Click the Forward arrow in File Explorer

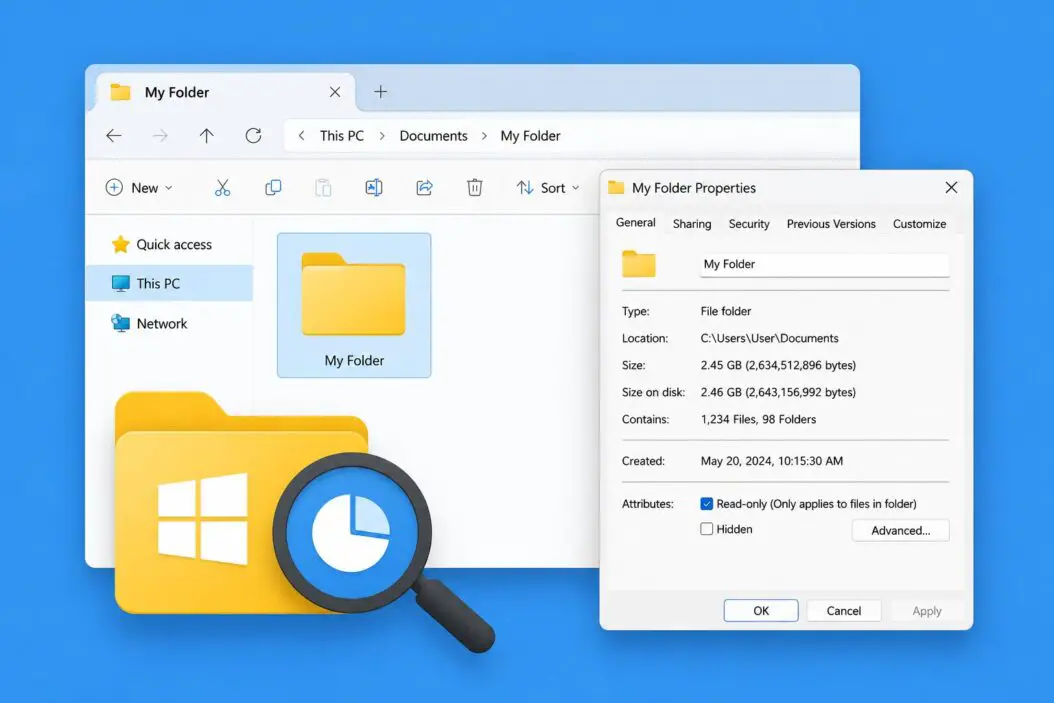point(160,136)
